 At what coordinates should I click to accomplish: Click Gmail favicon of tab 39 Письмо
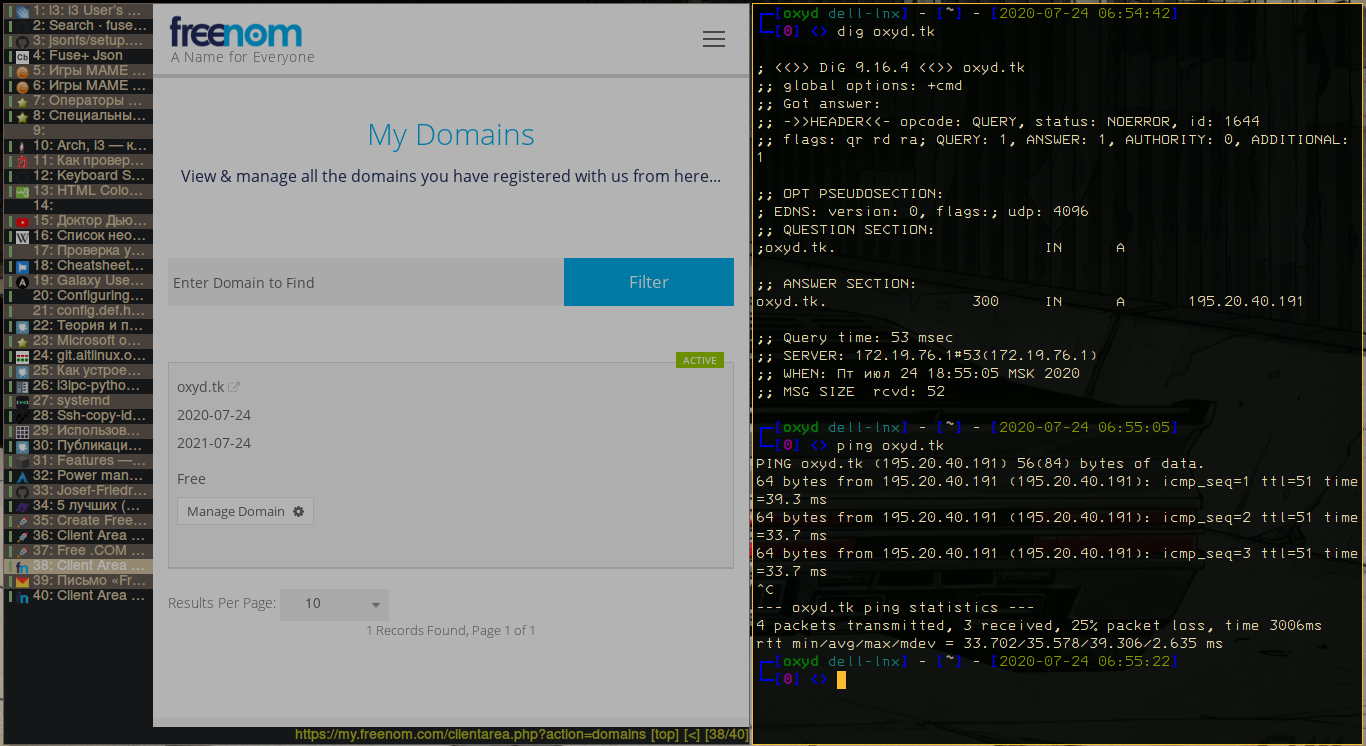point(22,581)
